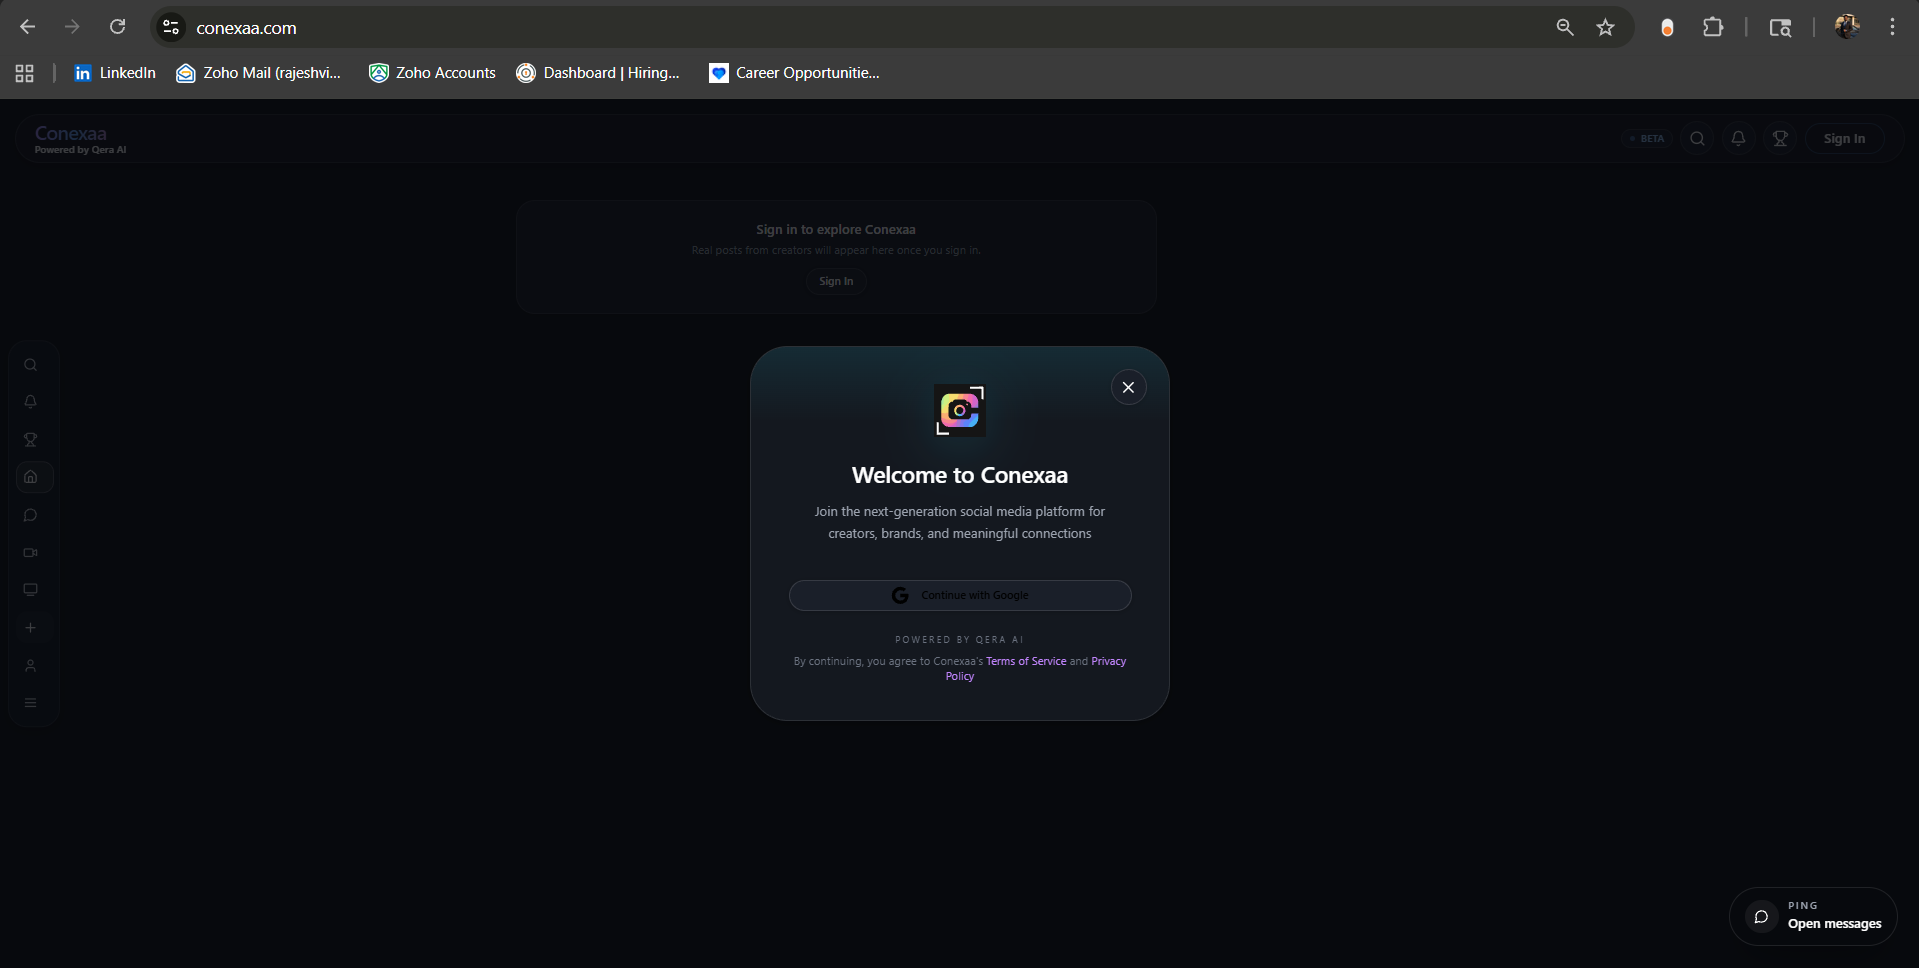Click the Conexaa logo in the dialog
The height and width of the screenshot is (968, 1919).
(x=960, y=410)
